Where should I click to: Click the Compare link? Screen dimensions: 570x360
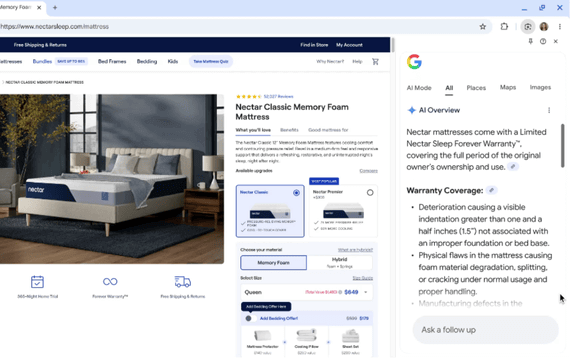coord(368,171)
